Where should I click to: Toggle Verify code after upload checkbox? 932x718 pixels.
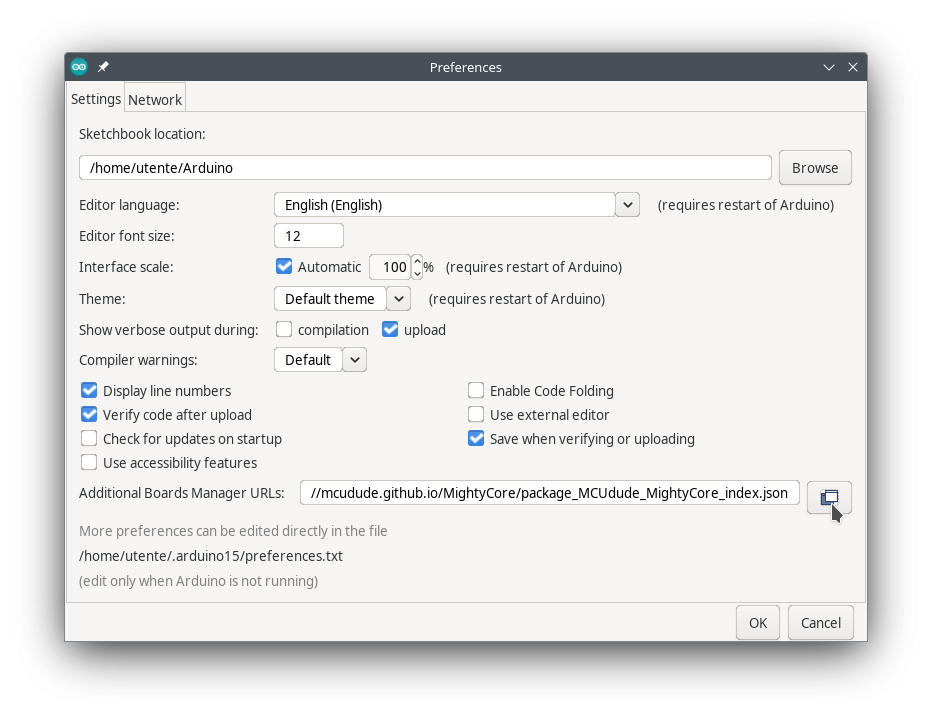click(89, 414)
